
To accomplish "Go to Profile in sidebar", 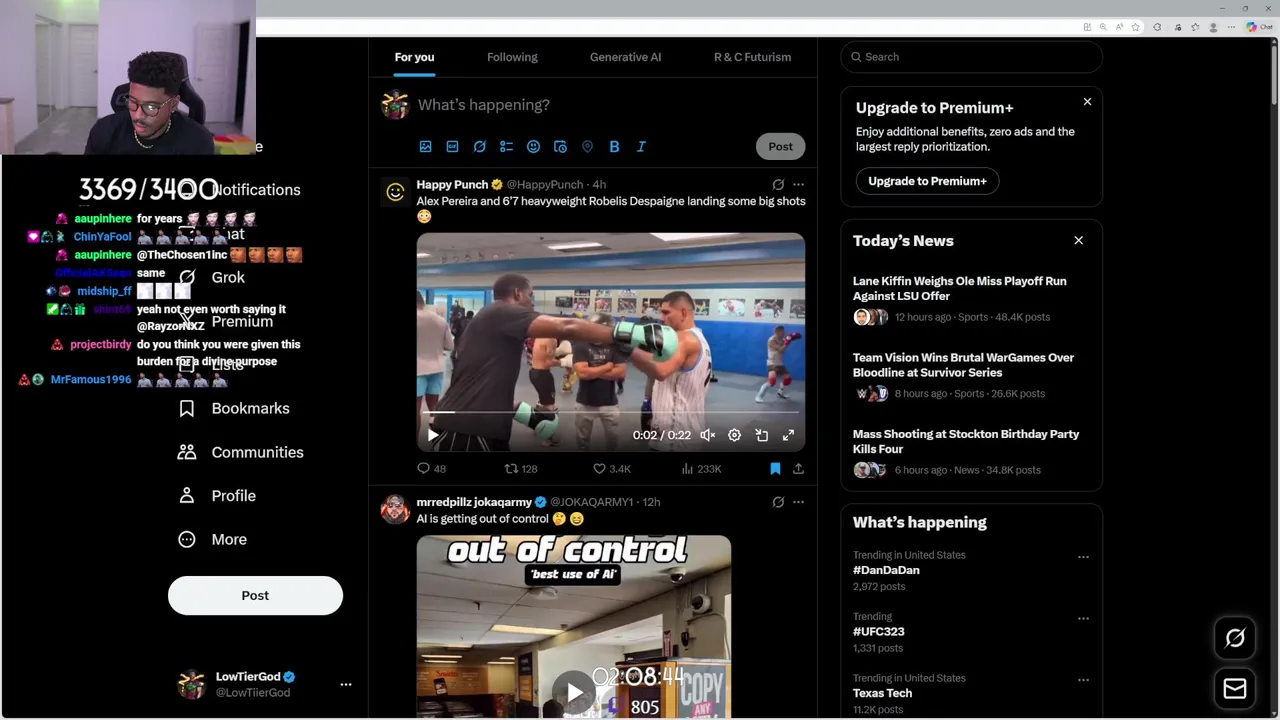I will [x=217, y=496].
